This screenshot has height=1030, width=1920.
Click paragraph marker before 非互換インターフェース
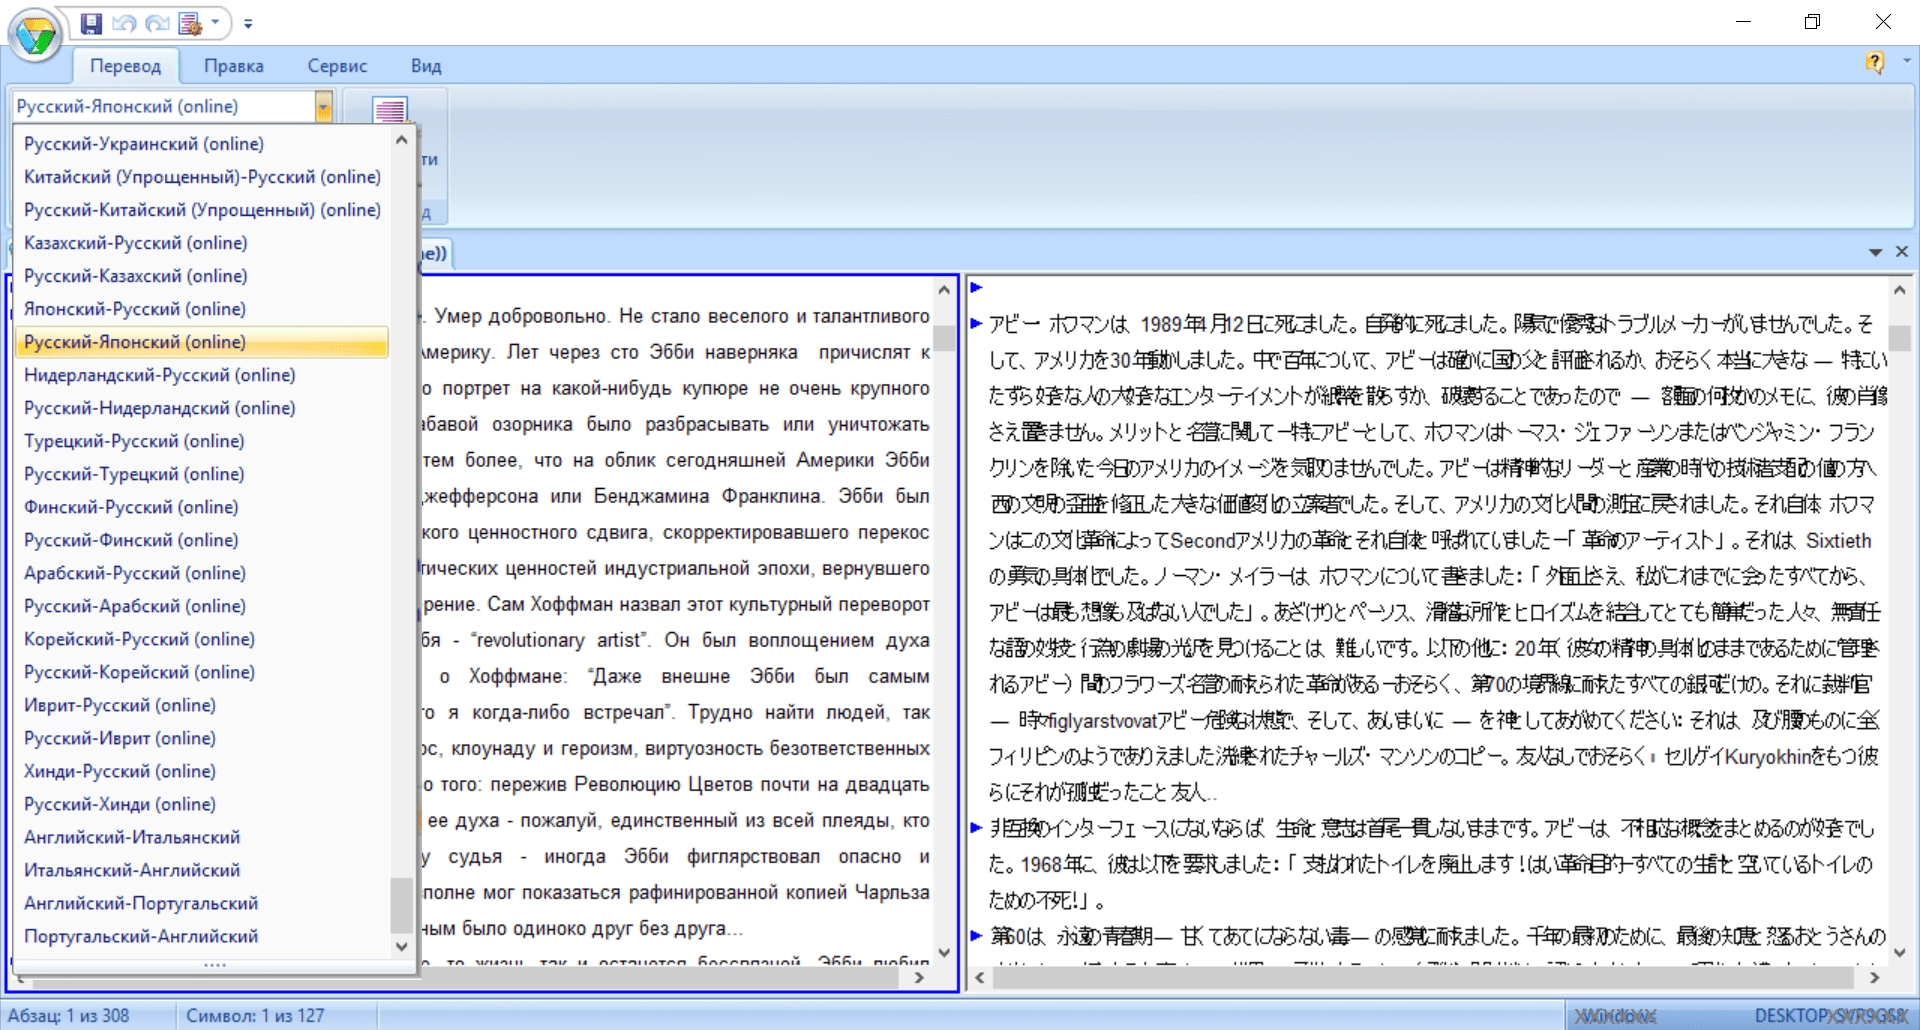pos(977,827)
